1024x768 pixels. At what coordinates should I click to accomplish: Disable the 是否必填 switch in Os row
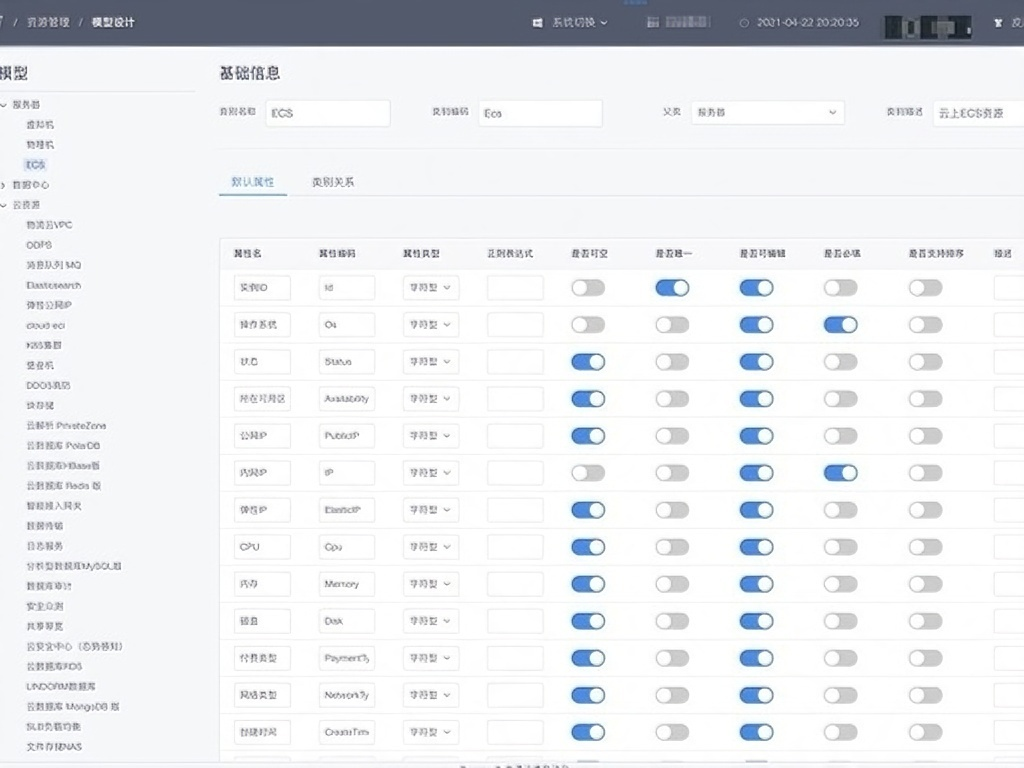pos(840,325)
